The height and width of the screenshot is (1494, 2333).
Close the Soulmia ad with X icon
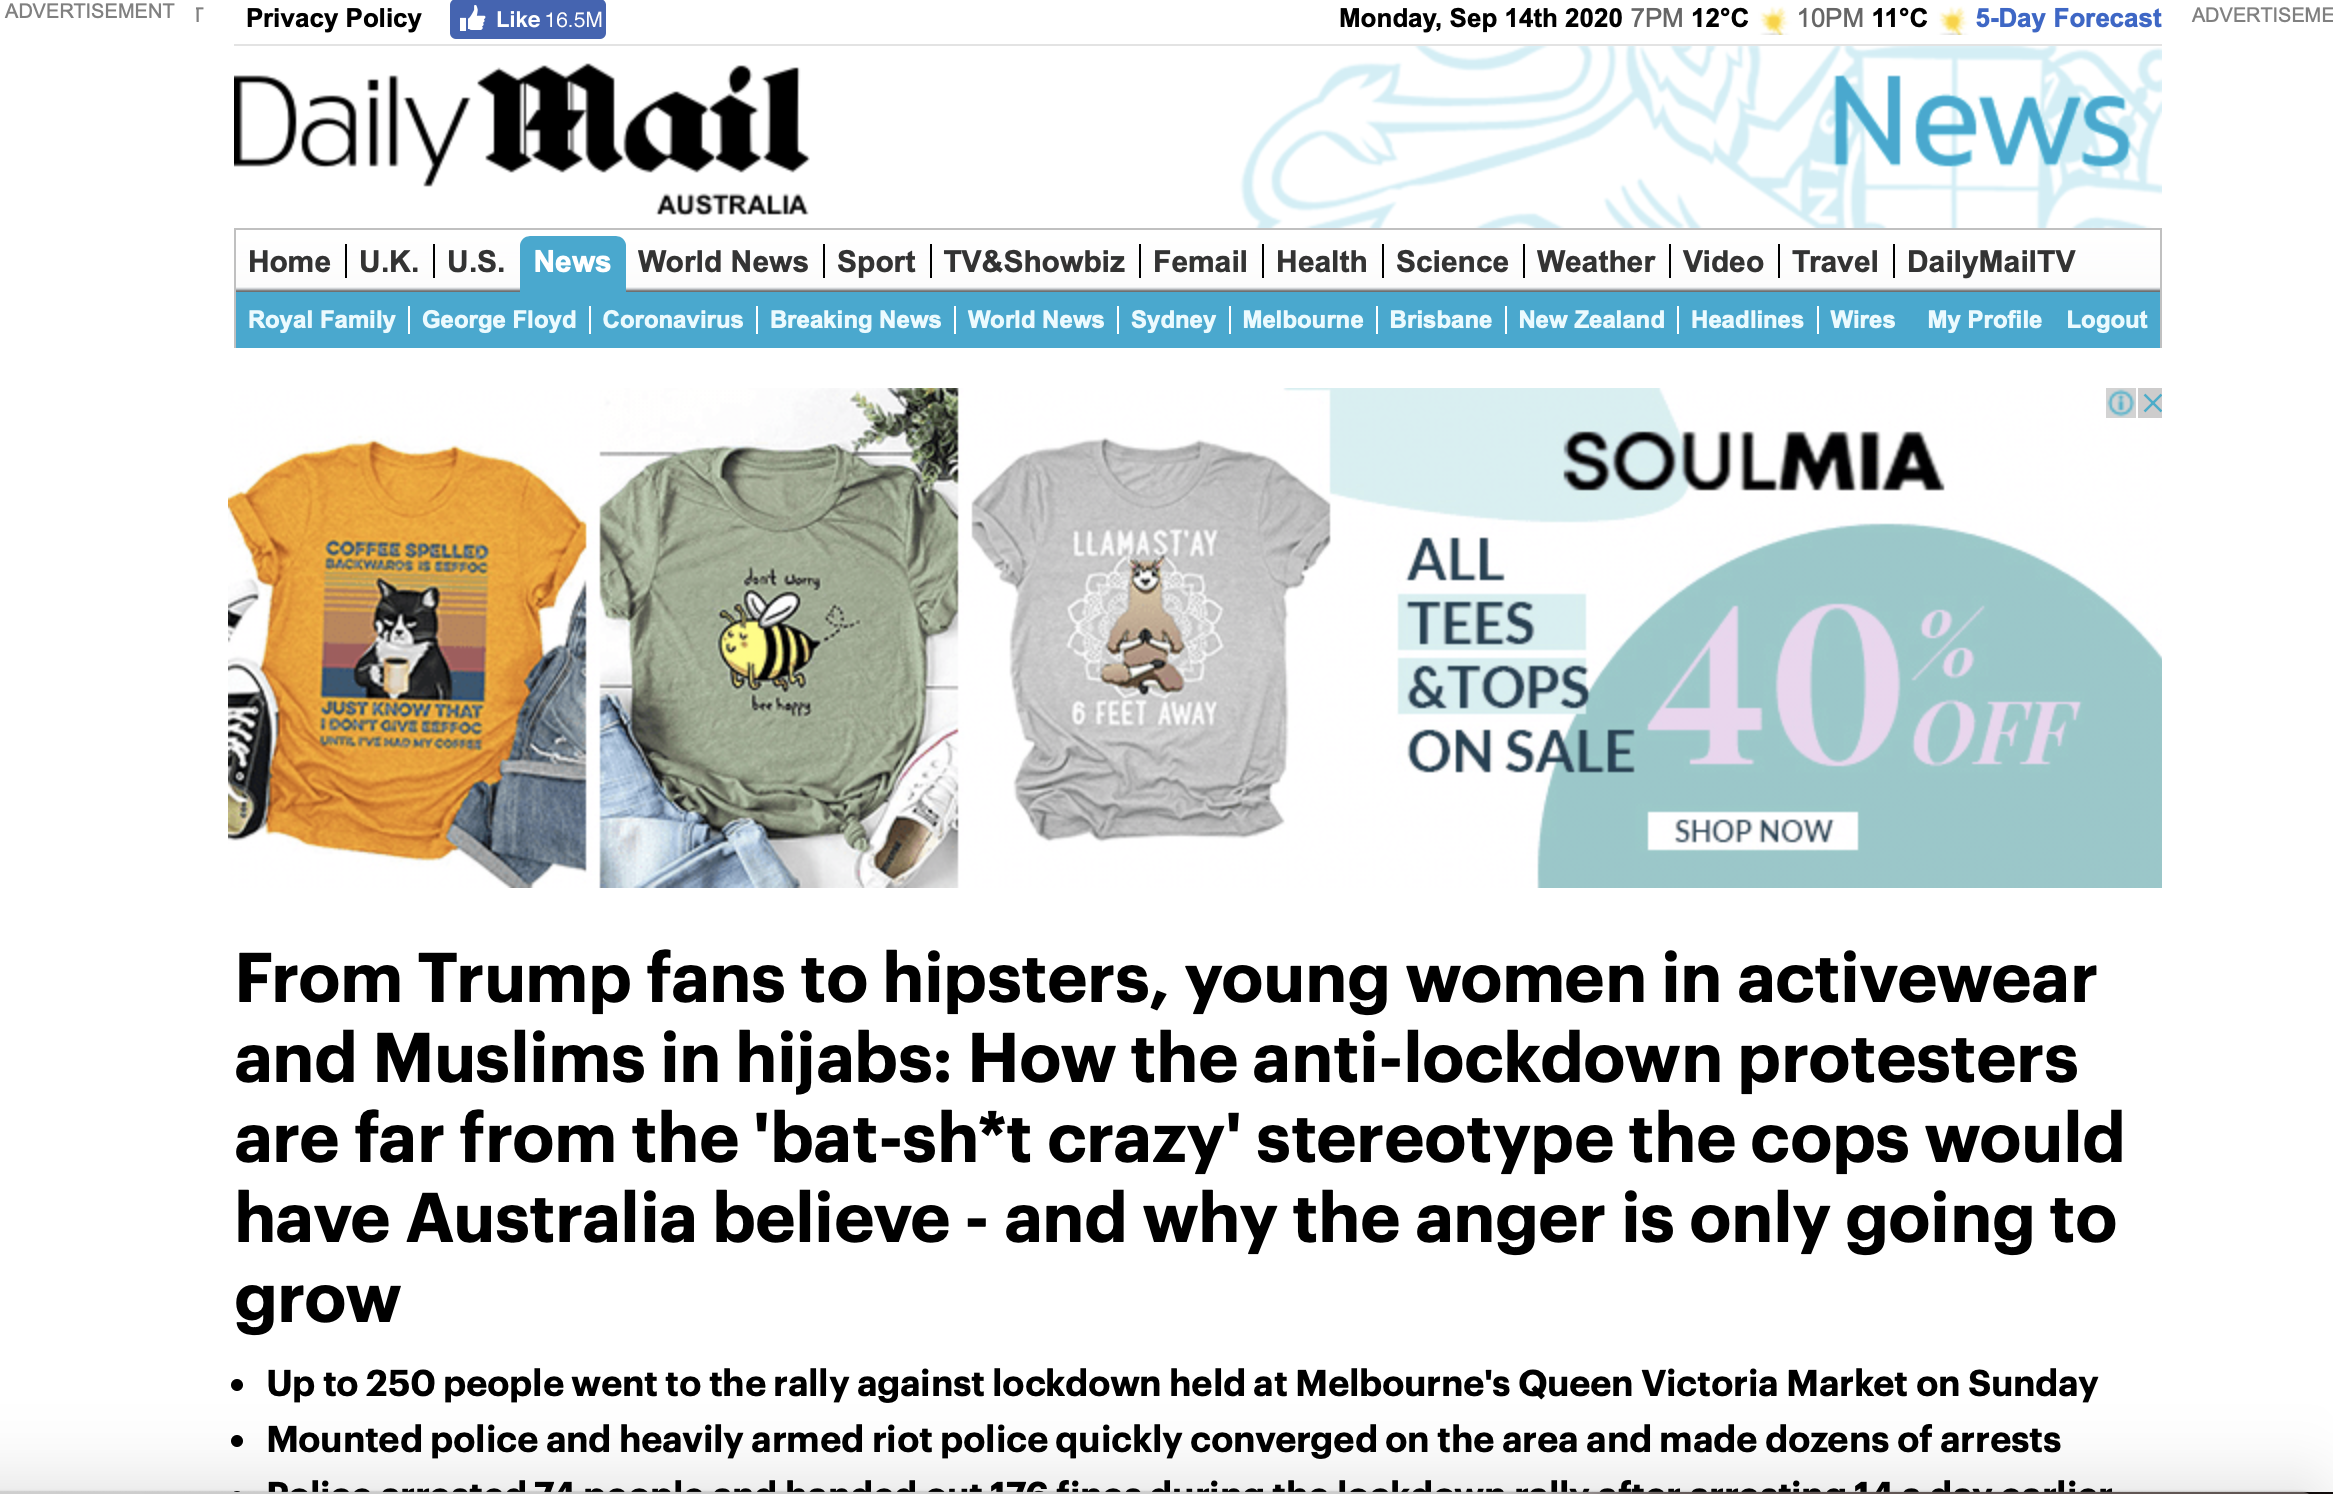[x=2150, y=403]
